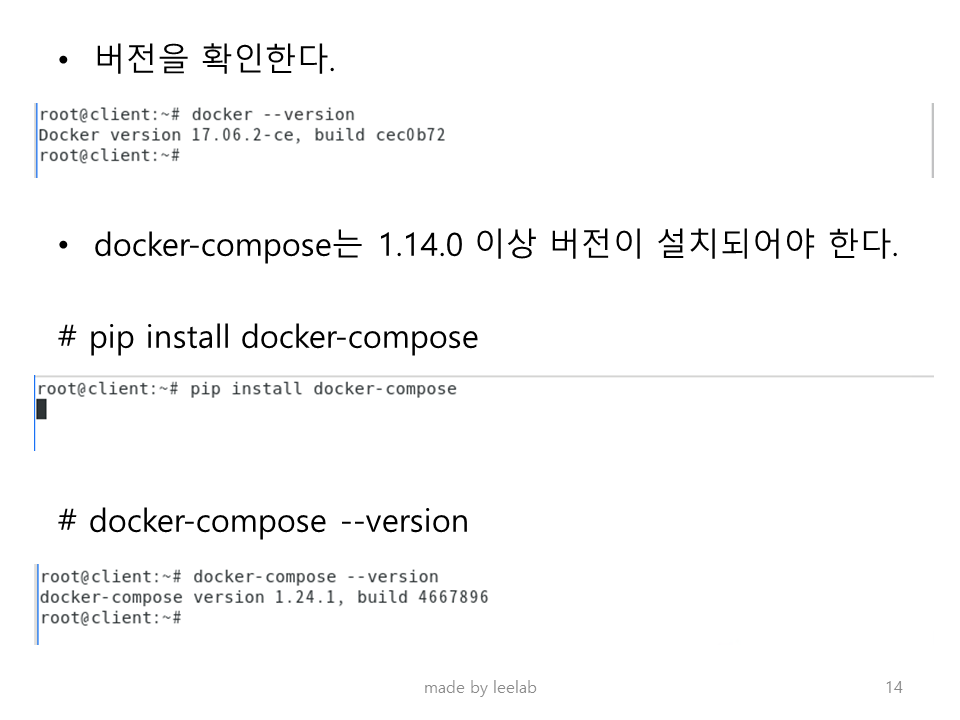Click the empty prompt under the docker-compose version output
Viewport: 960px width, 720px height.
pos(111,618)
